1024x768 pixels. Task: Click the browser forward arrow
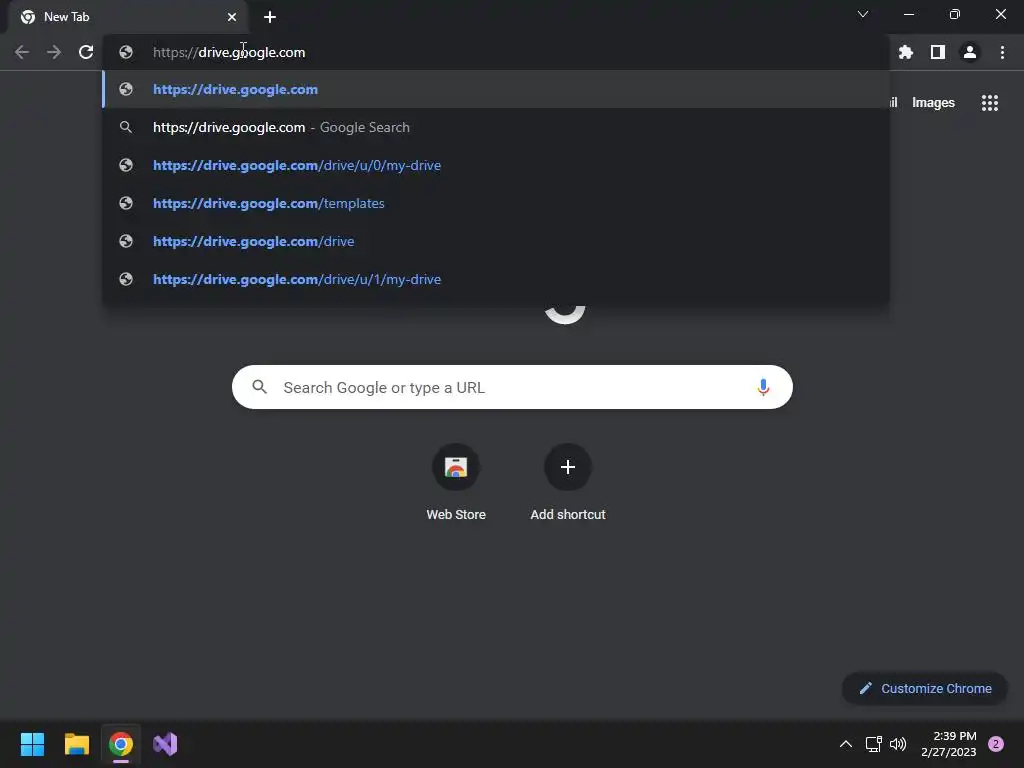click(x=54, y=52)
